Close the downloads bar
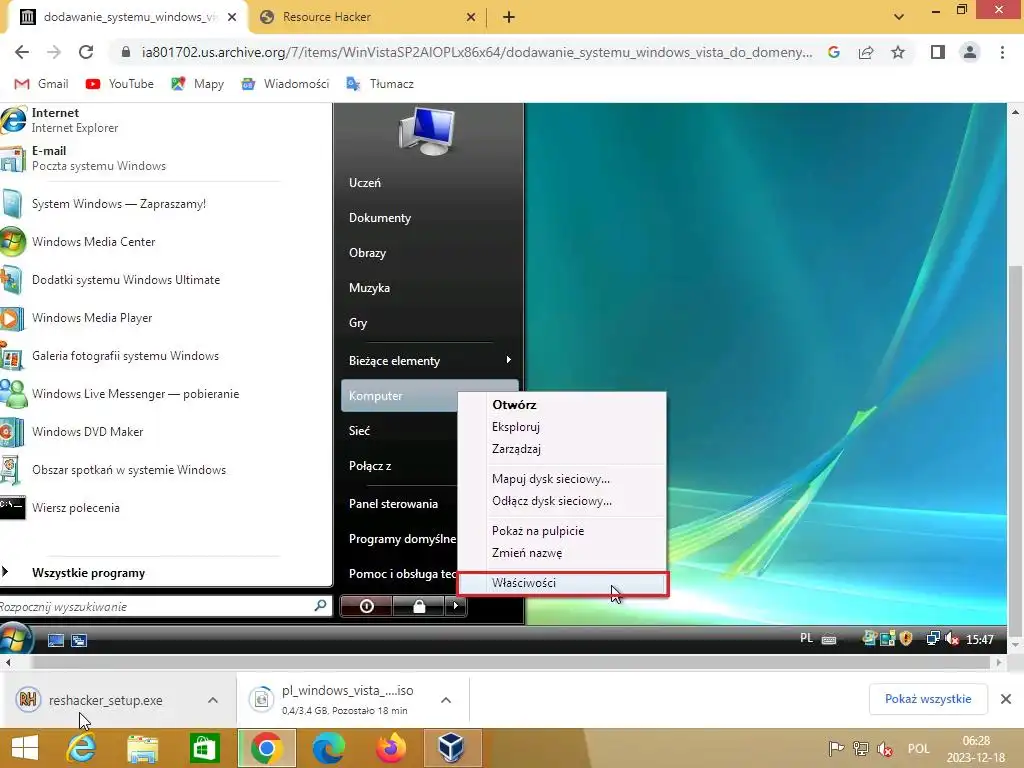The image size is (1024, 768). coord(1006,699)
